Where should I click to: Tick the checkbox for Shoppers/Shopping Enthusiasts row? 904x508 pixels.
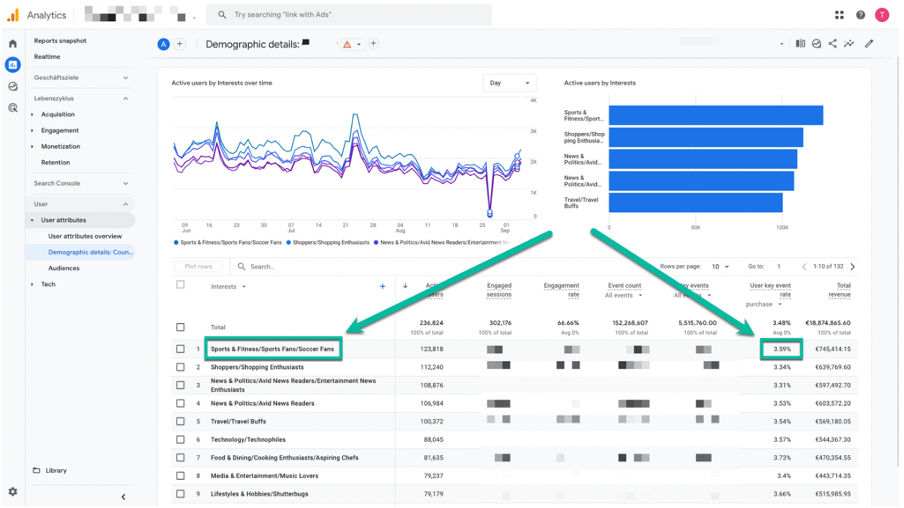point(180,367)
